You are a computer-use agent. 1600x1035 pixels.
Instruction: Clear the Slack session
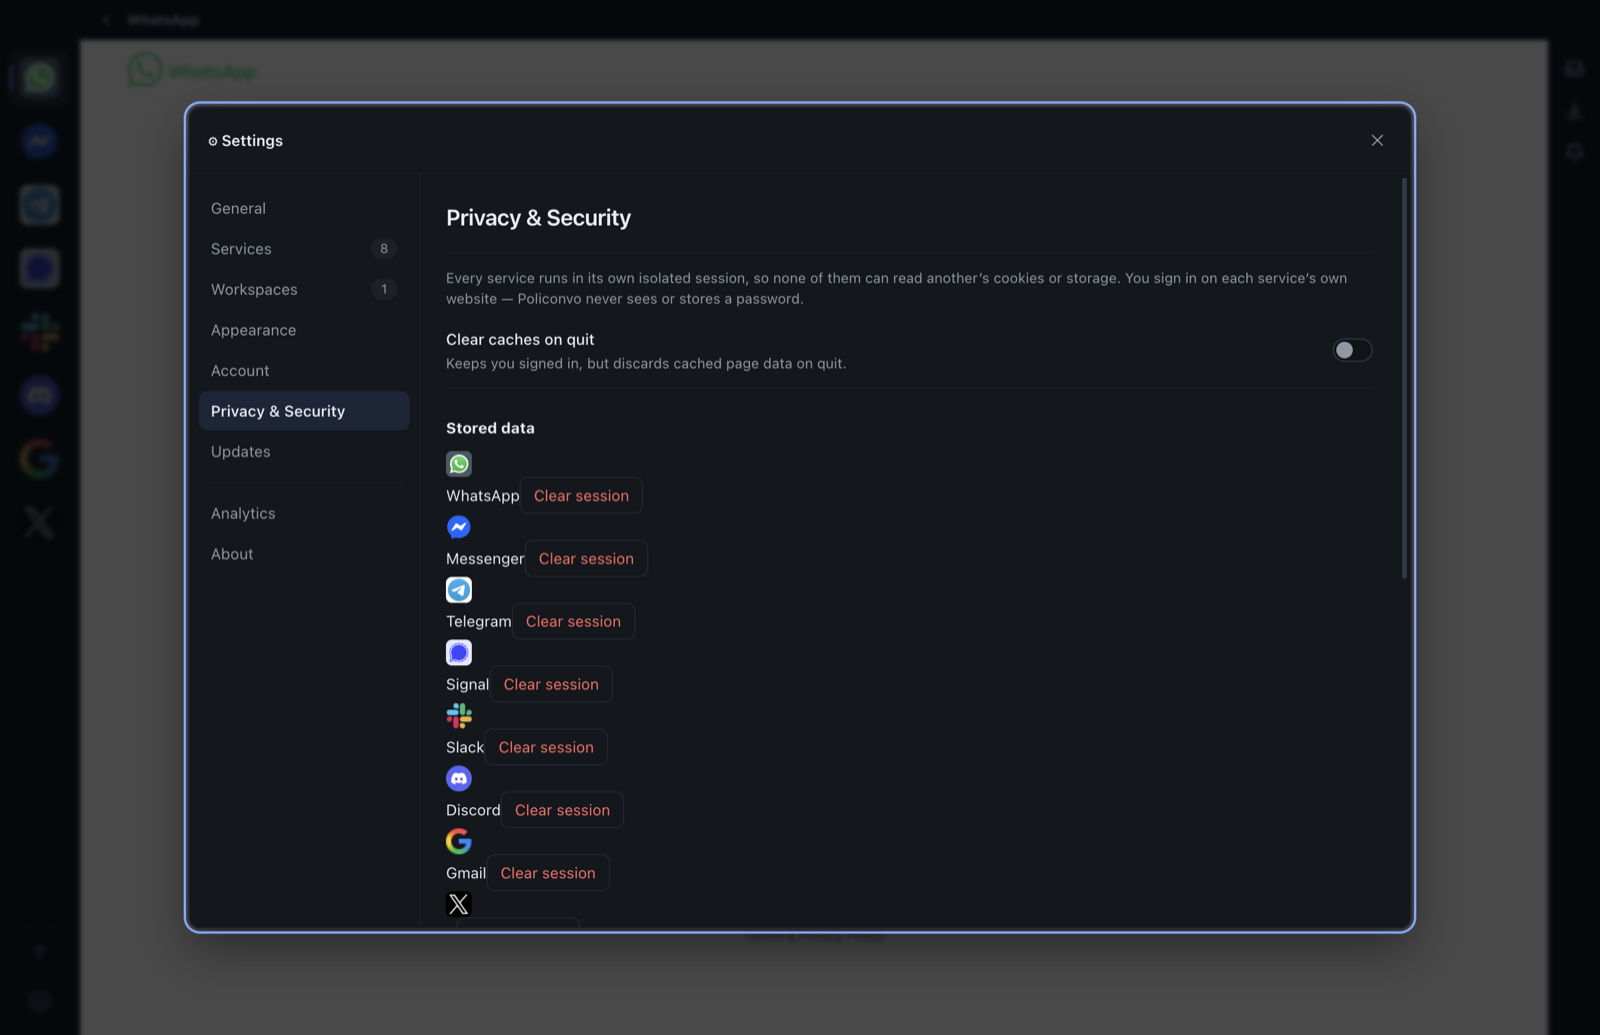(x=546, y=748)
